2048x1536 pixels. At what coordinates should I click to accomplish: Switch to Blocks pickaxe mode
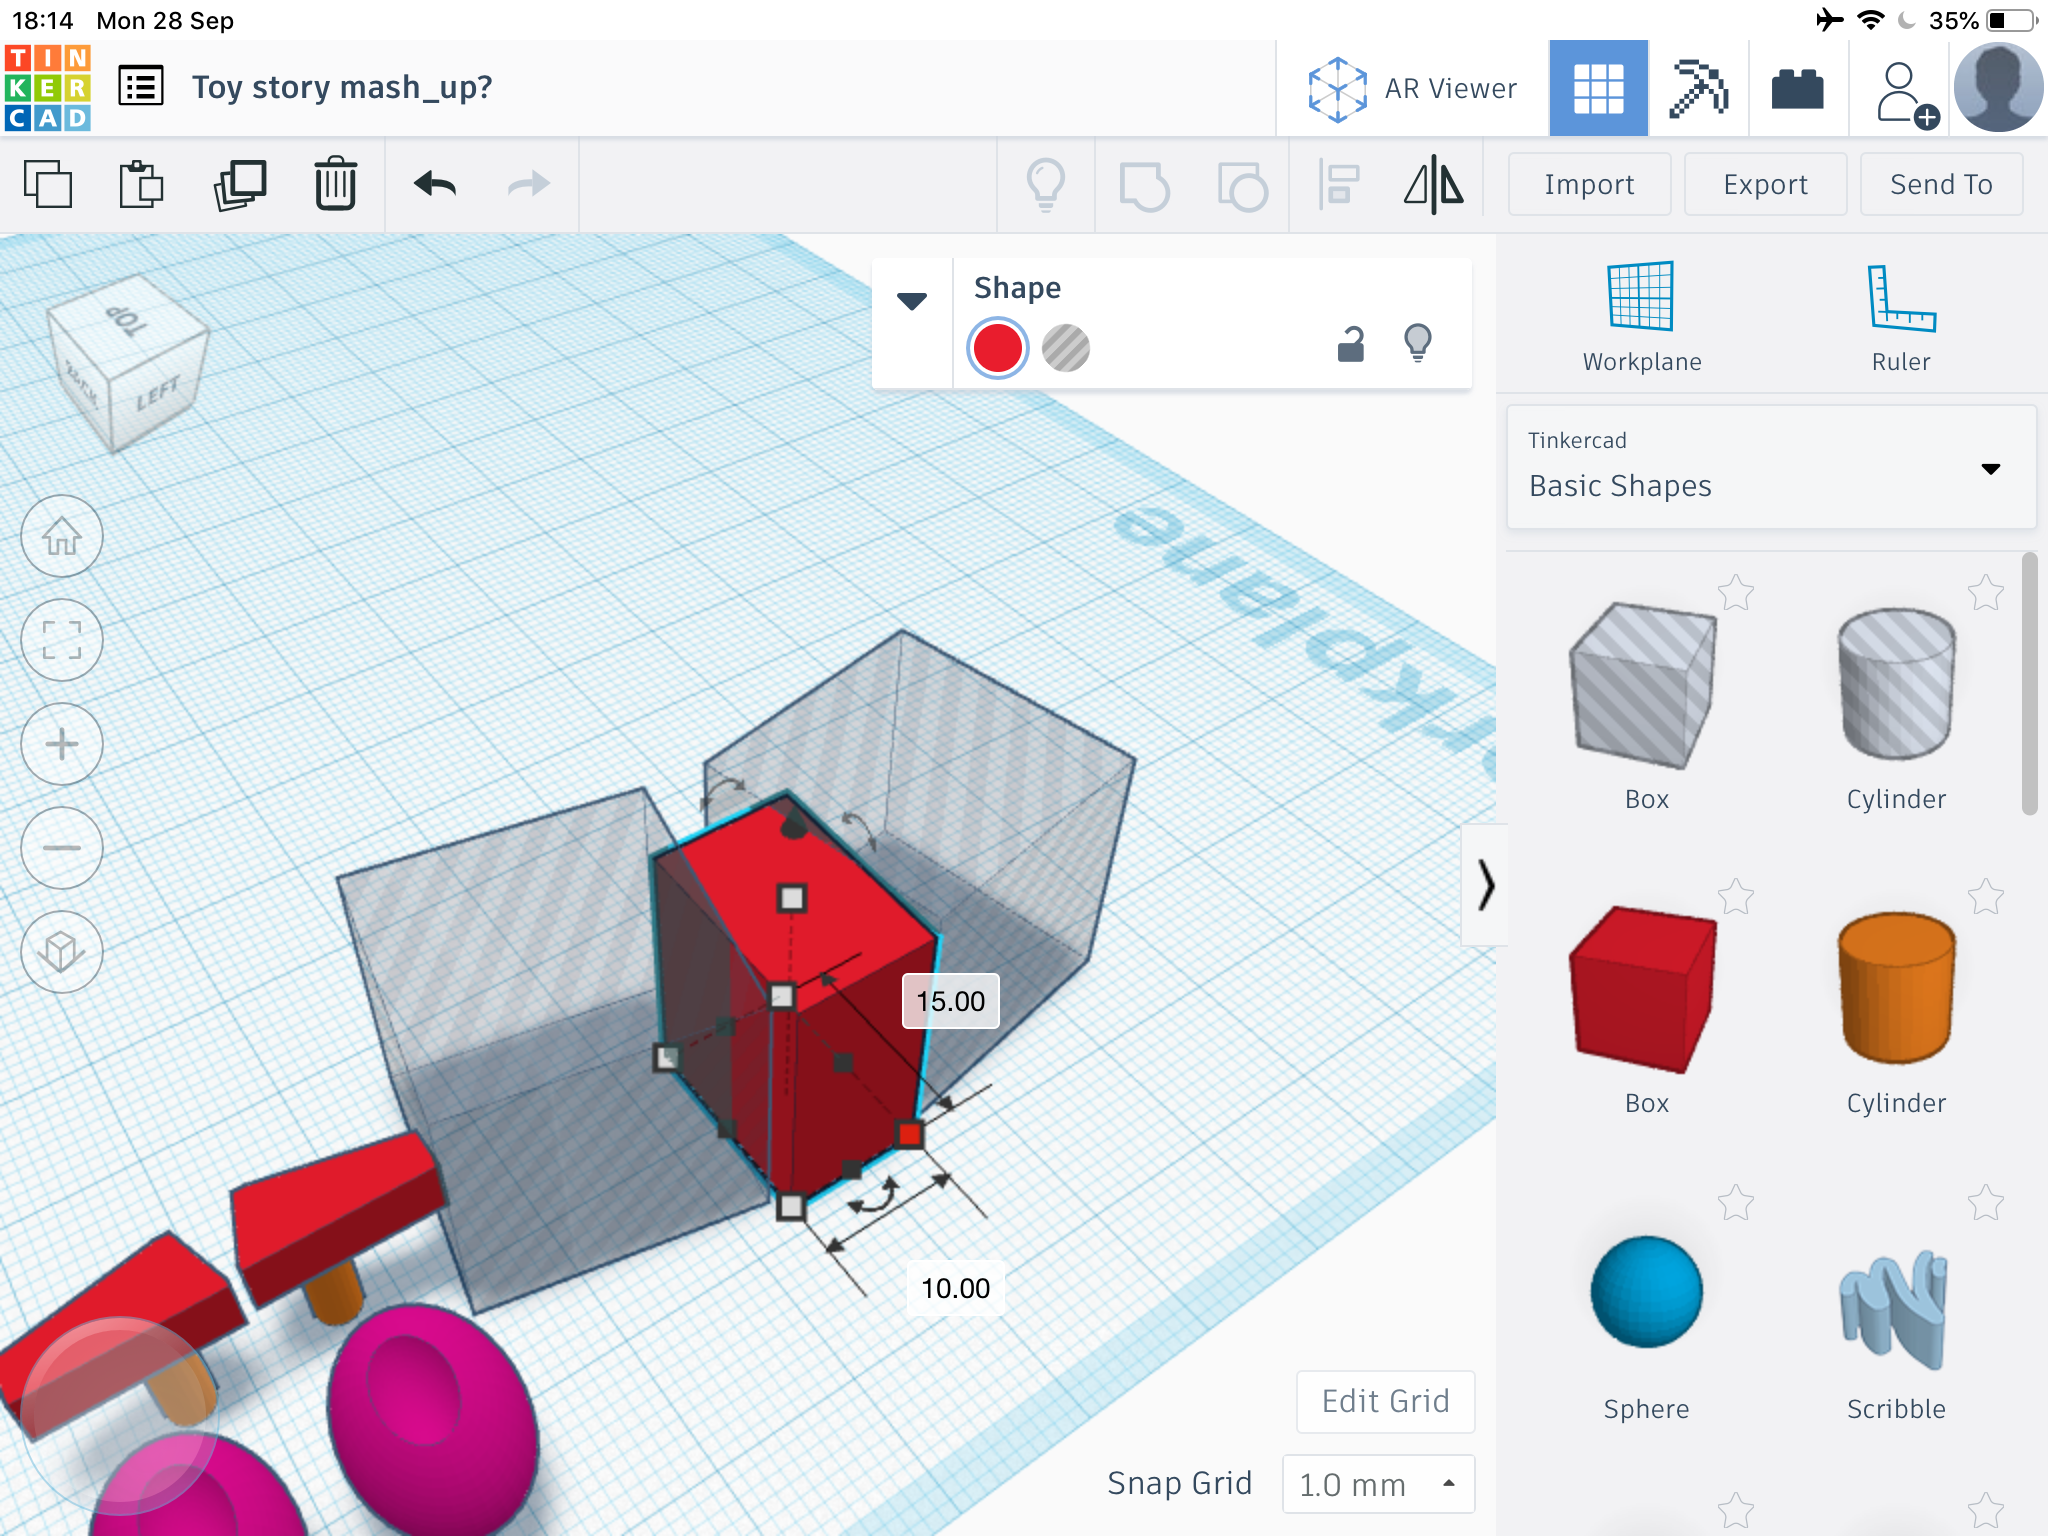(1698, 88)
